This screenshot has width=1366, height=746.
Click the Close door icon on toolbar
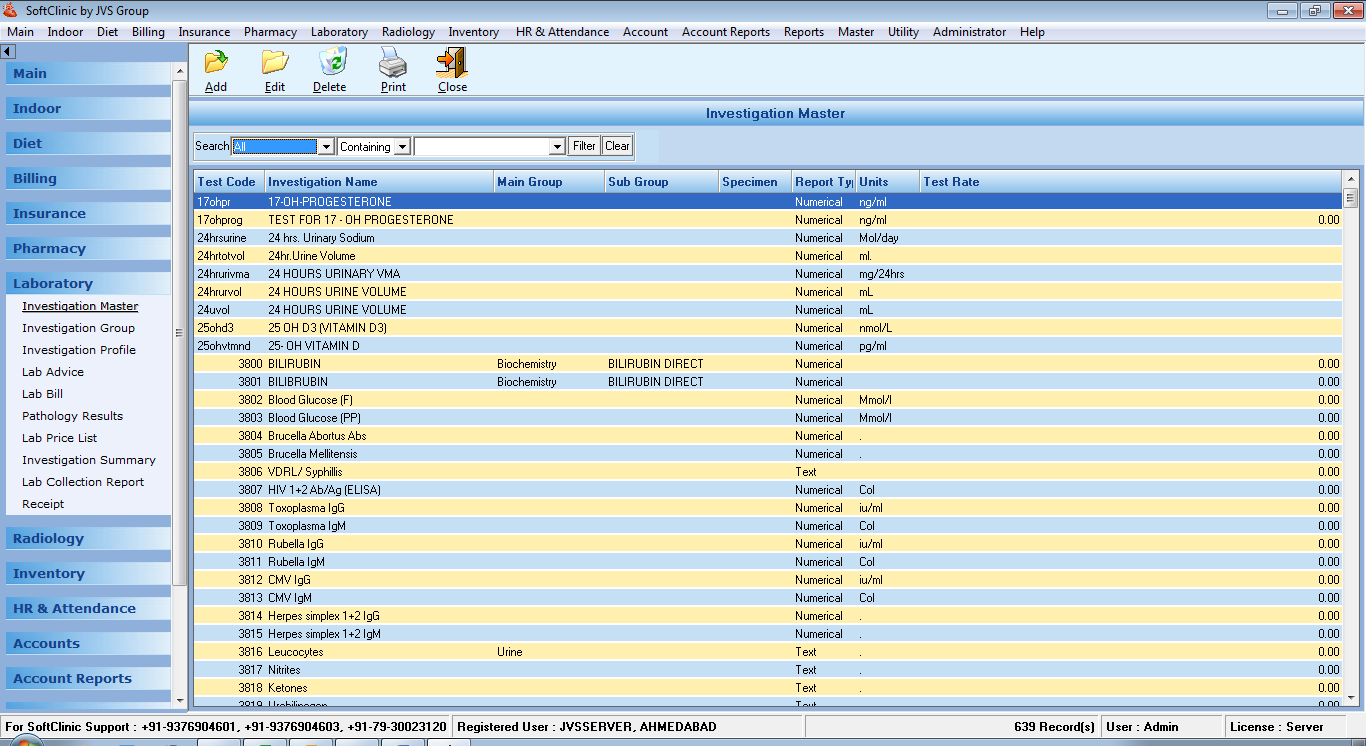[451, 70]
